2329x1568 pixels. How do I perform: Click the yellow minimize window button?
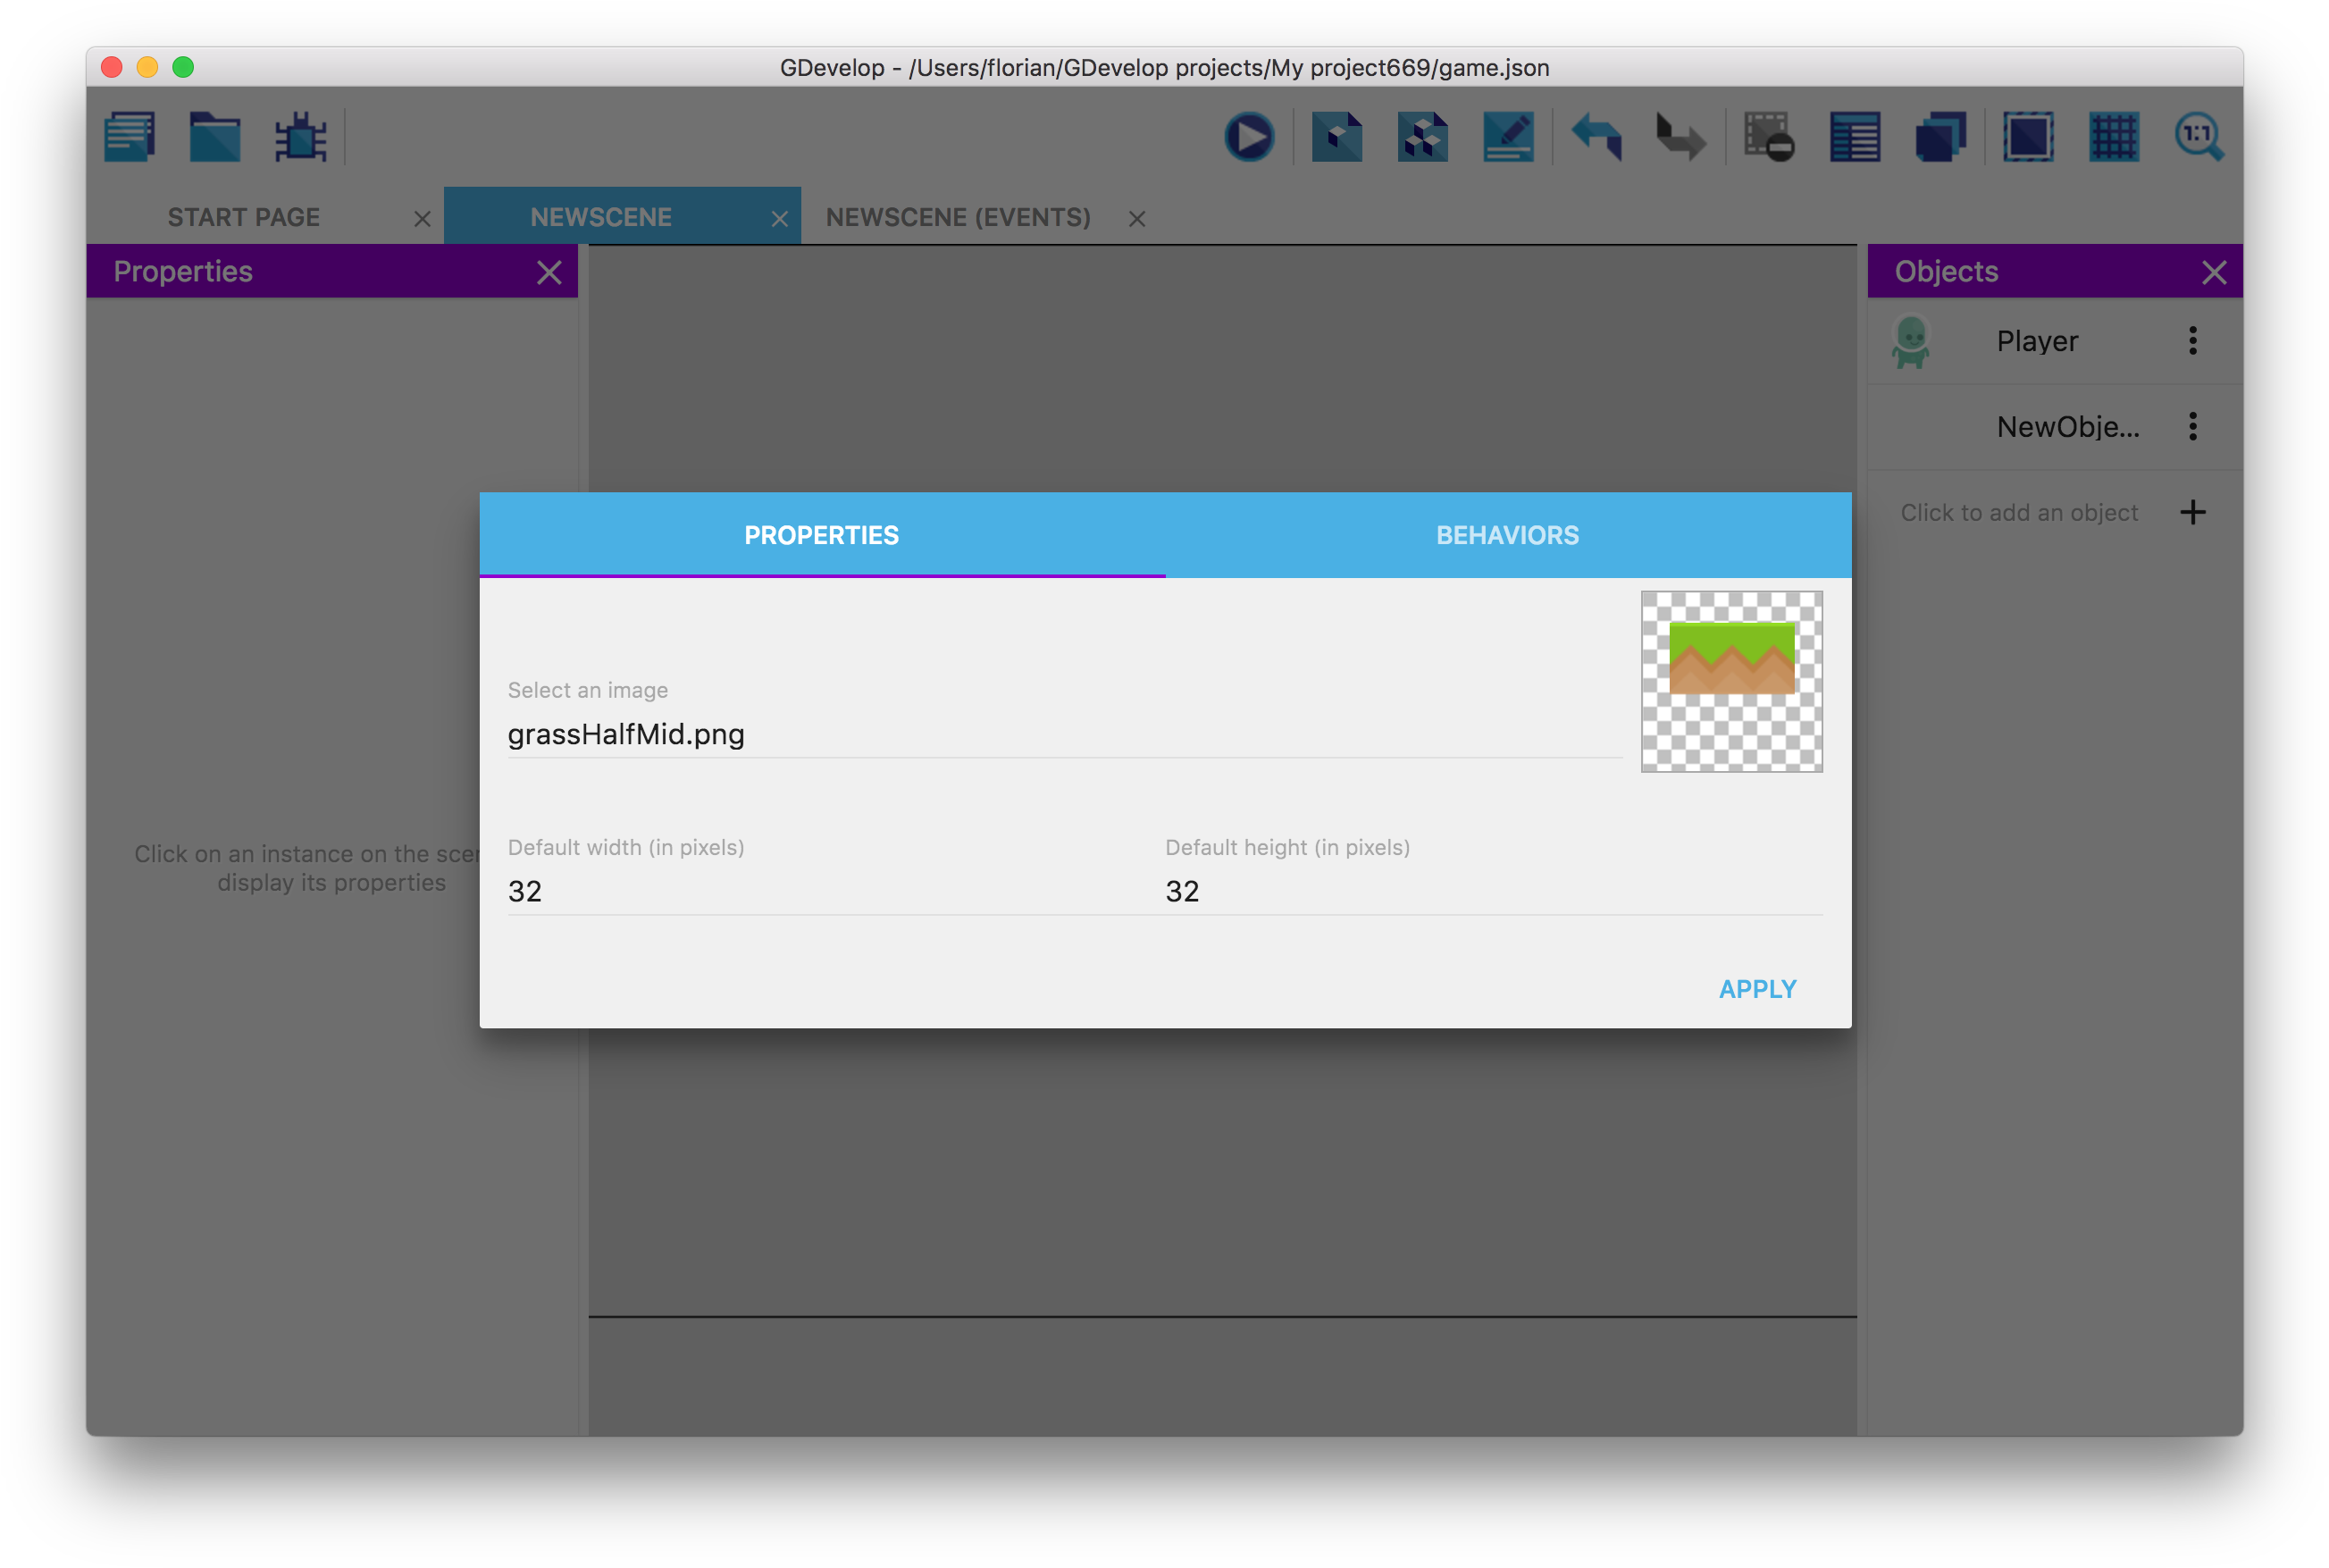coord(147,67)
